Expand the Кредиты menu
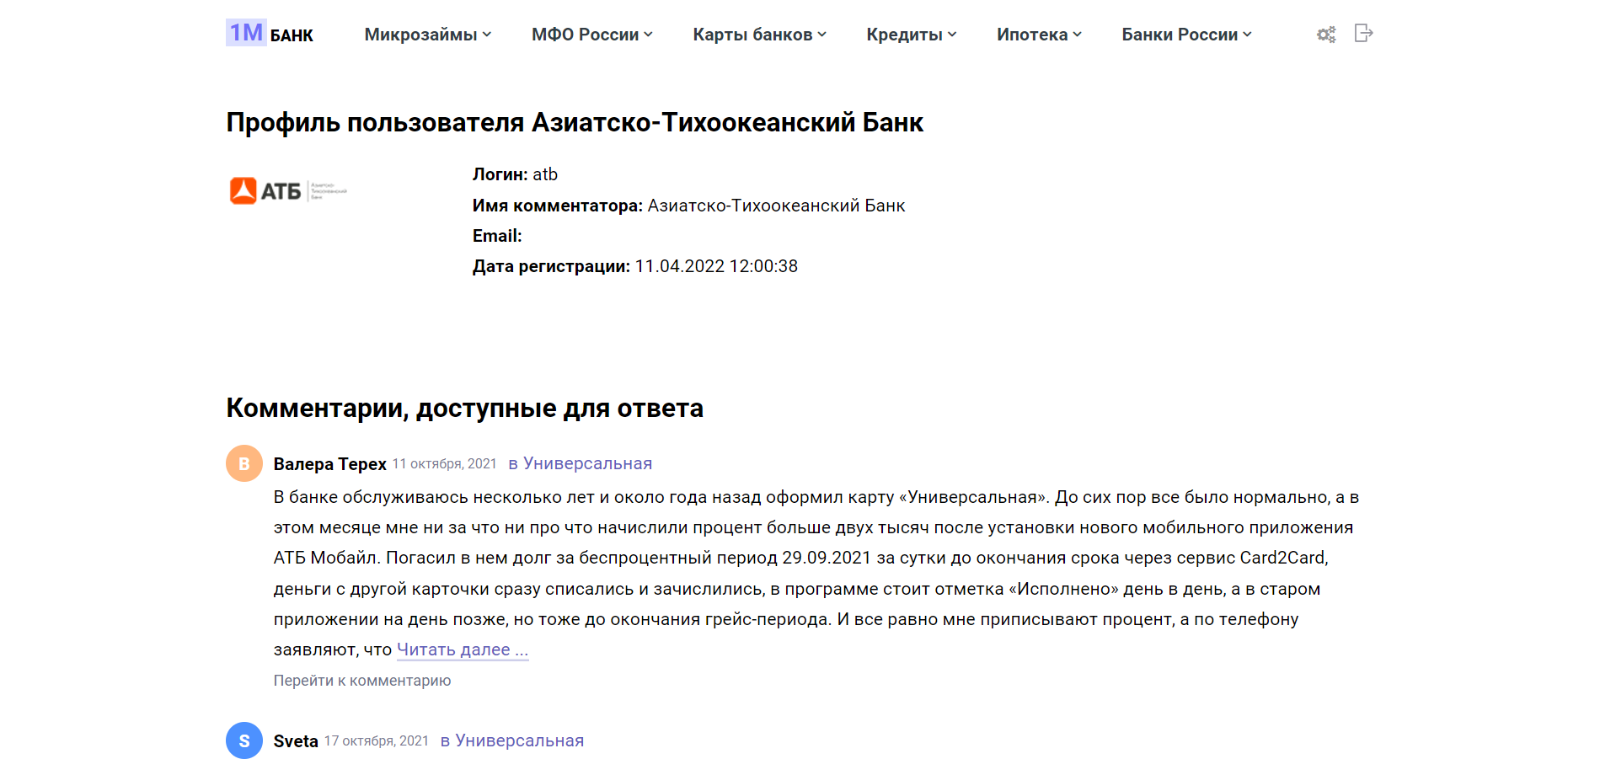Screen dimensions: 1600x759 point(912,34)
